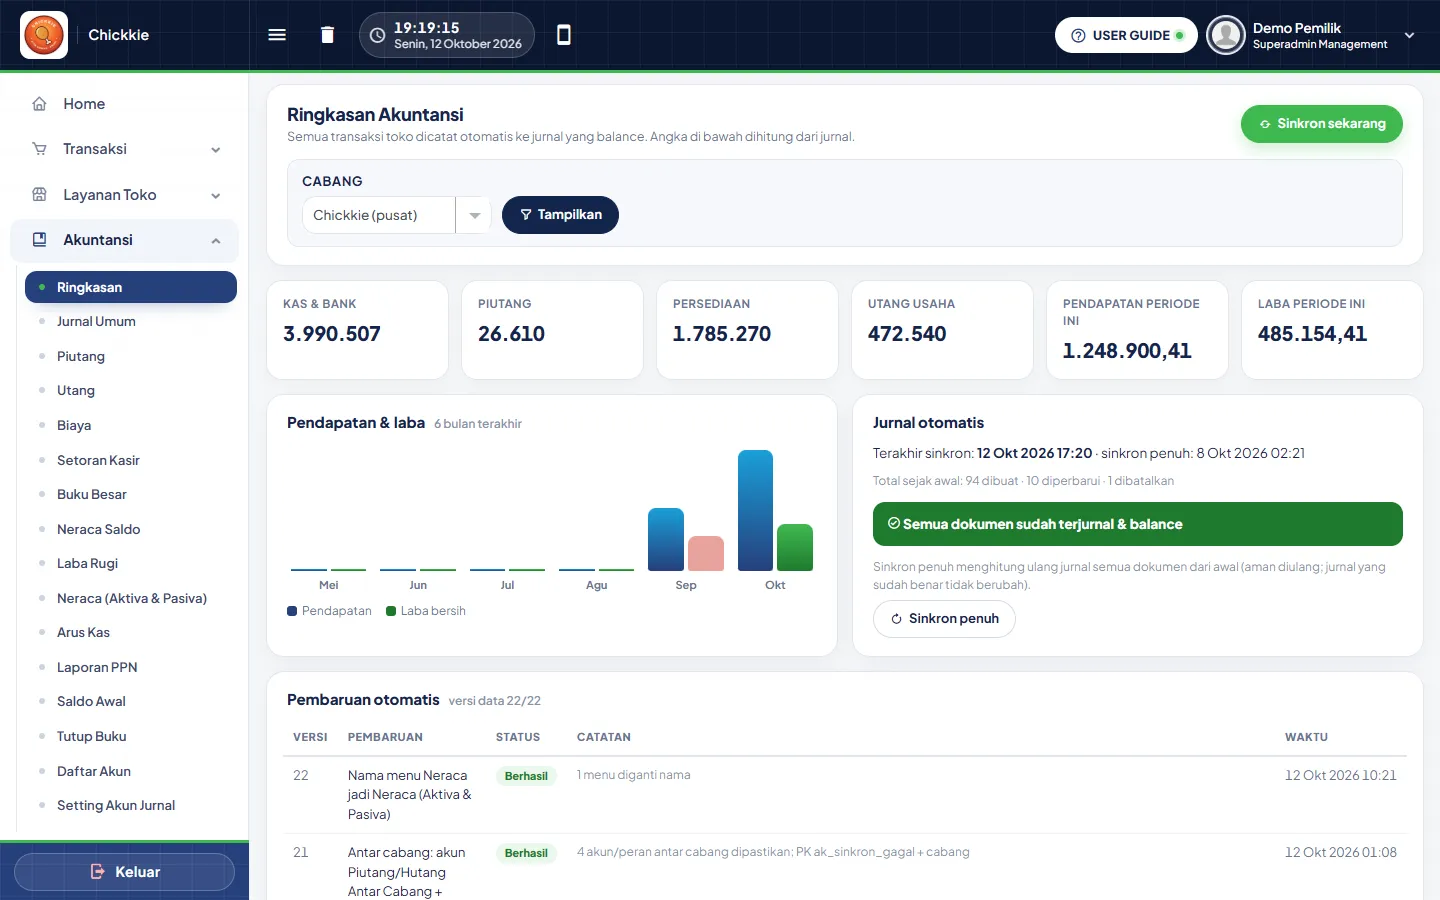
Task: Click the Home house icon
Action: coord(40,104)
